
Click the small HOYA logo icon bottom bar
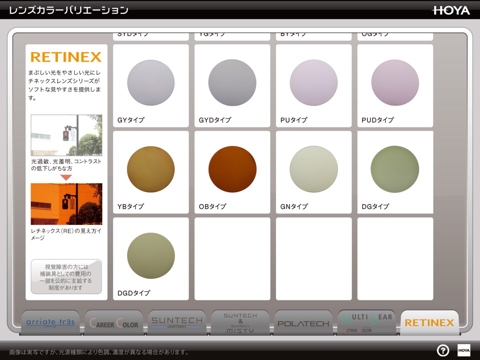[464, 350]
